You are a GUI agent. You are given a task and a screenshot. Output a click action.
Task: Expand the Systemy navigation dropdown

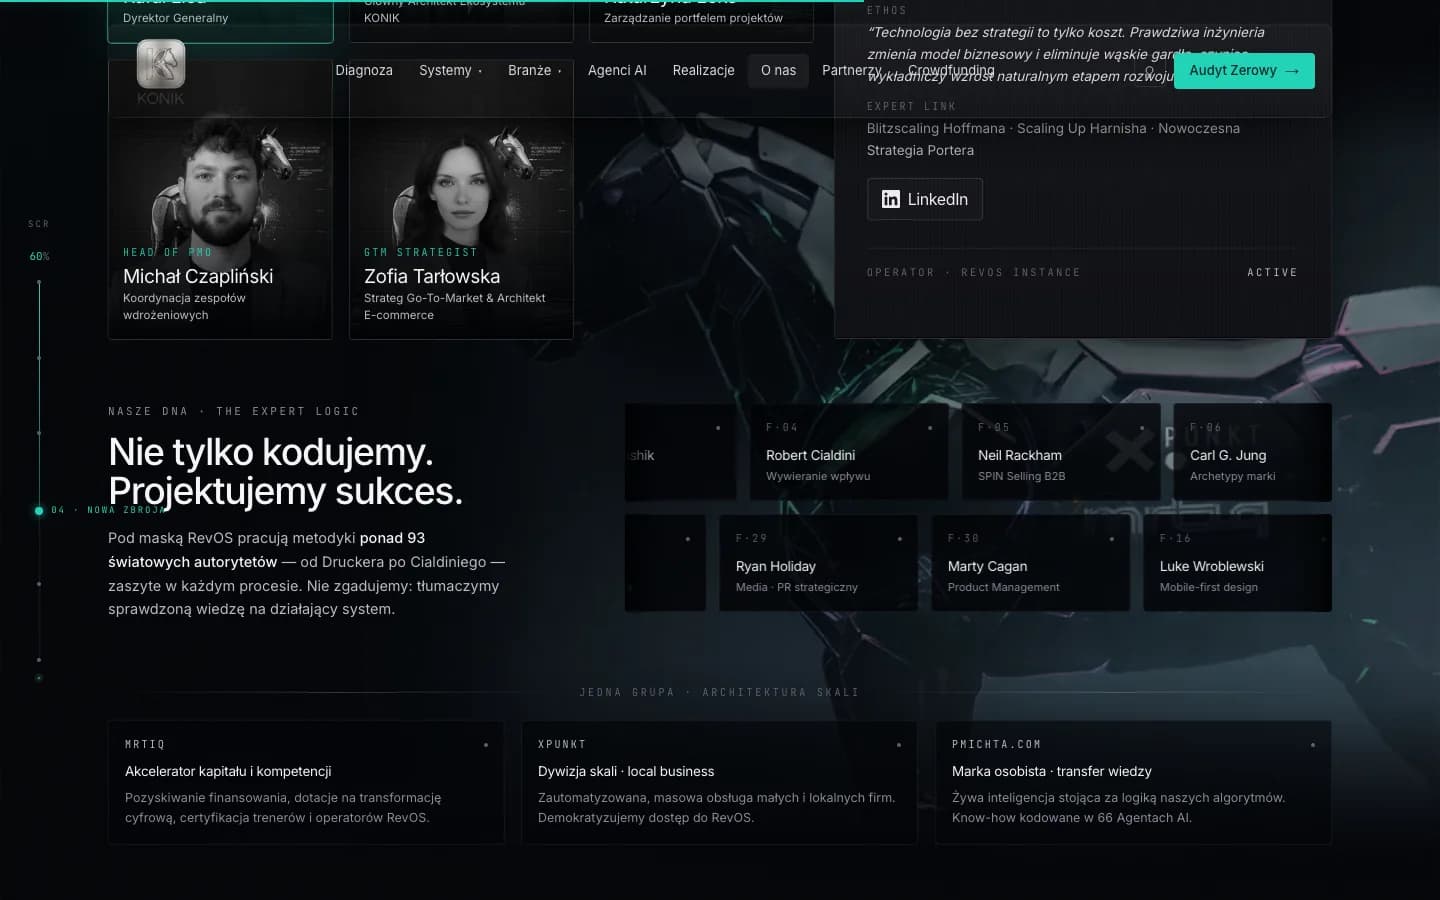[450, 71]
